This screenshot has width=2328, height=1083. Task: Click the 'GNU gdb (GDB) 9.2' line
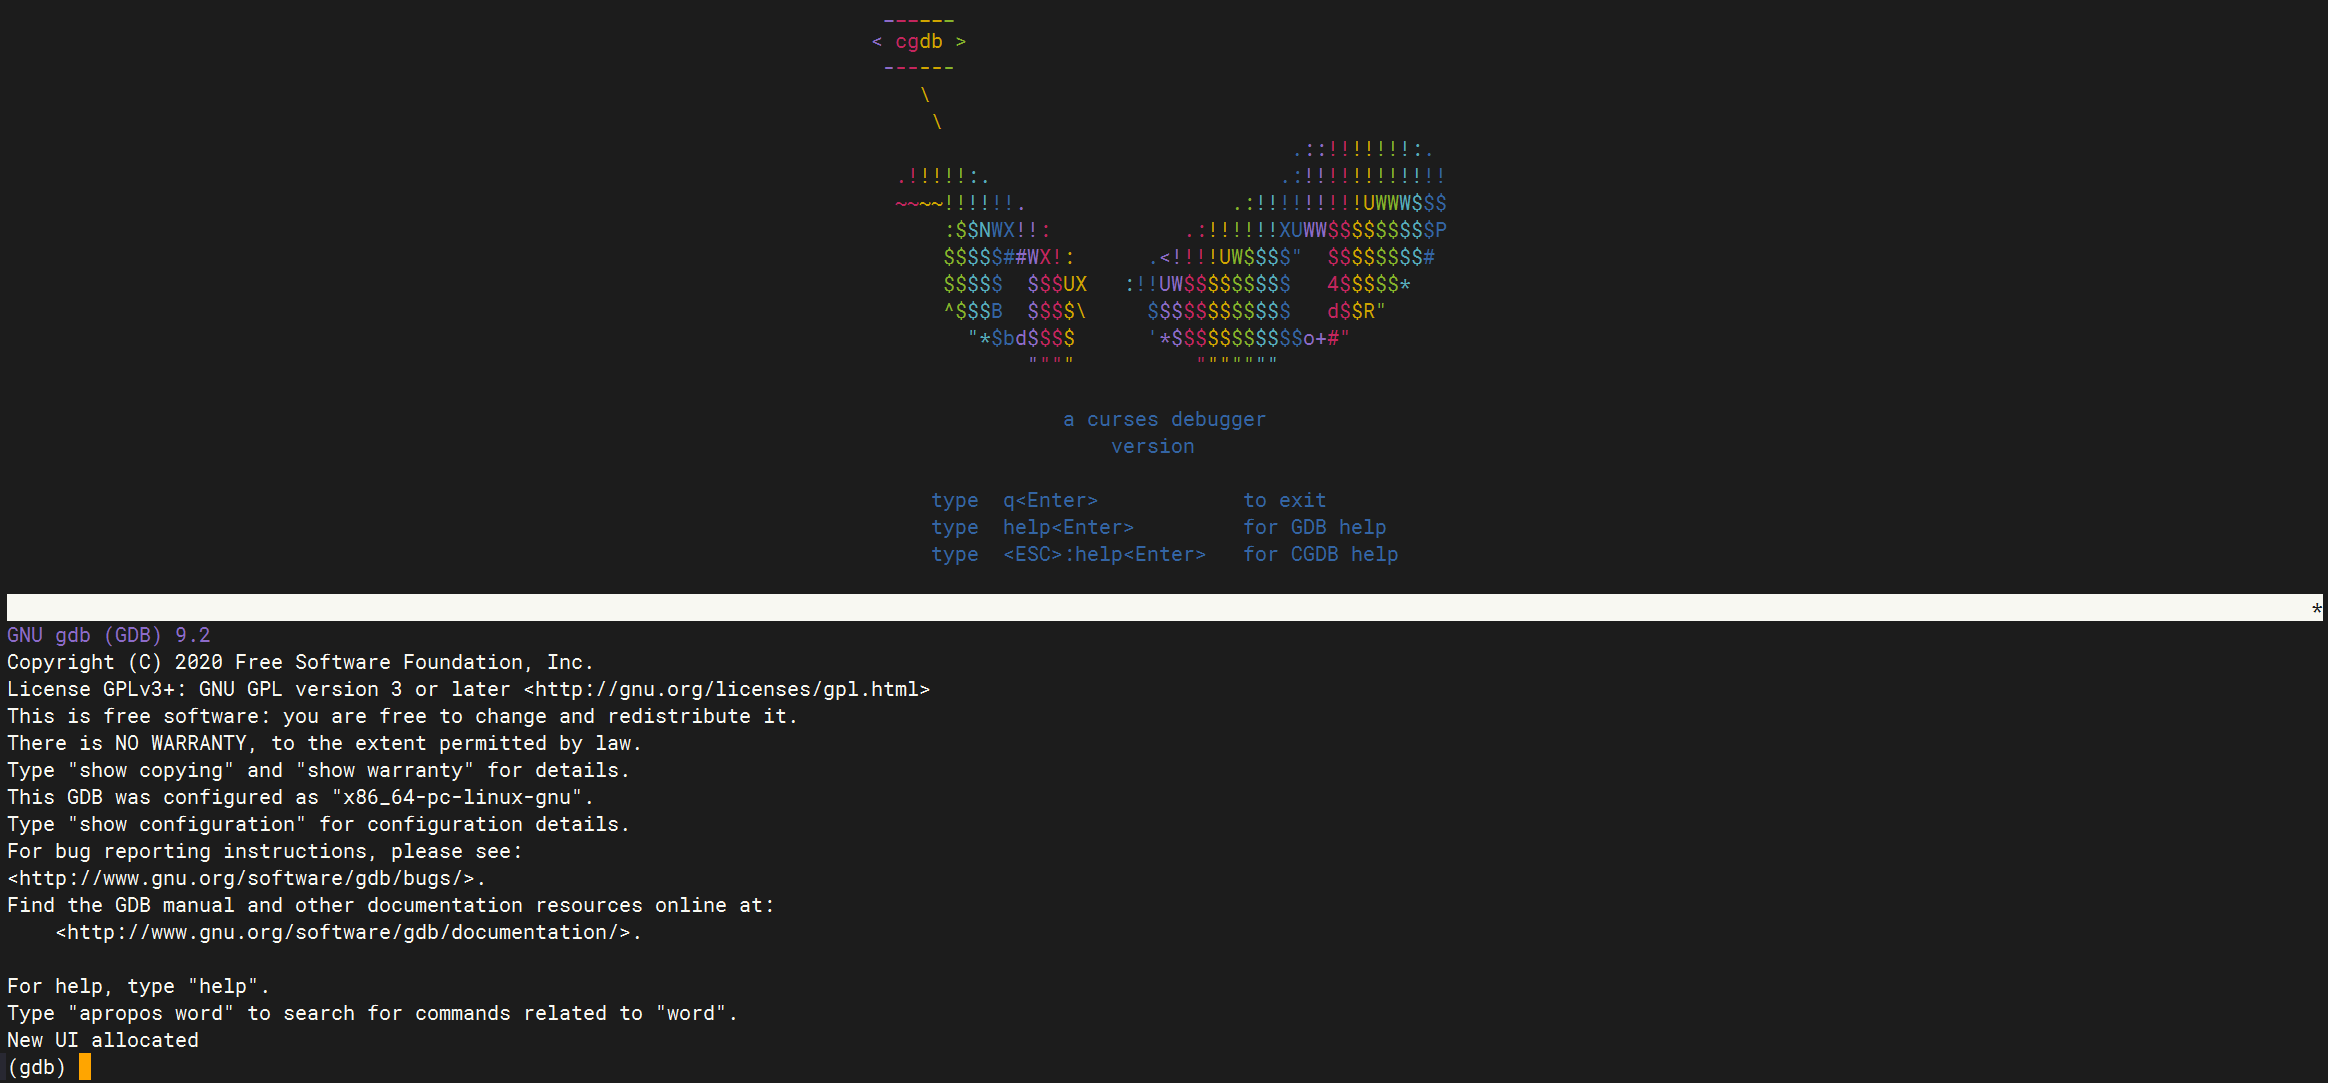click(109, 636)
